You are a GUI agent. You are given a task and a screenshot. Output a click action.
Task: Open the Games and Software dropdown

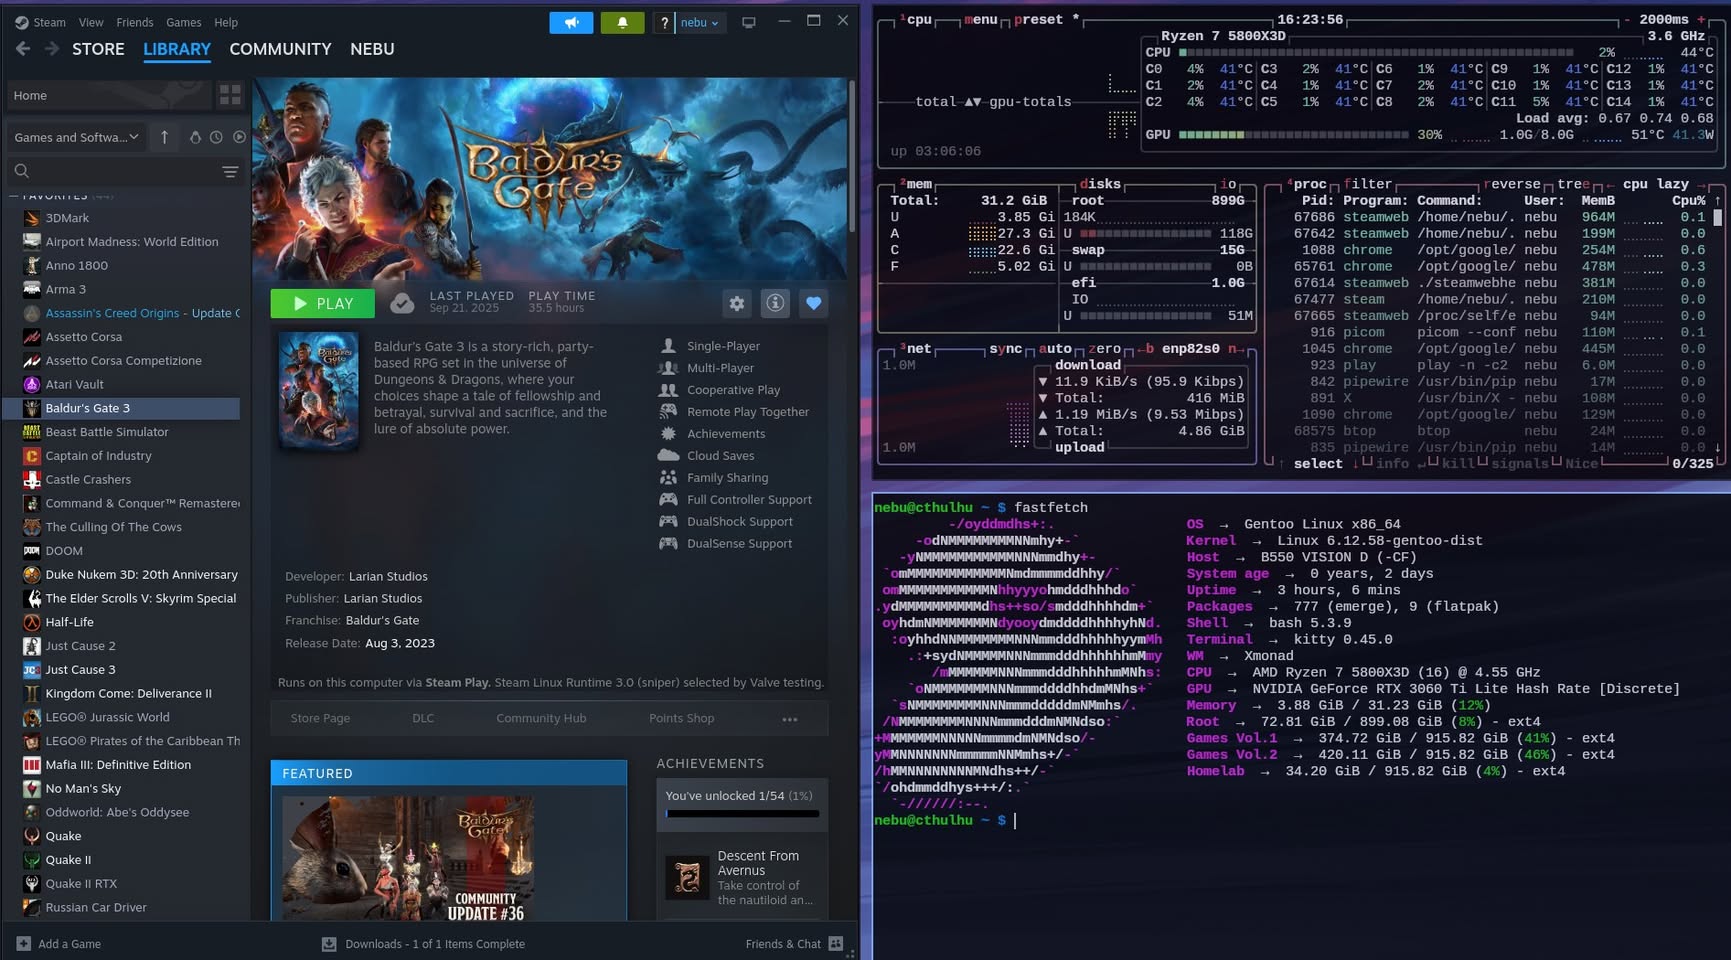tap(76, 137)
